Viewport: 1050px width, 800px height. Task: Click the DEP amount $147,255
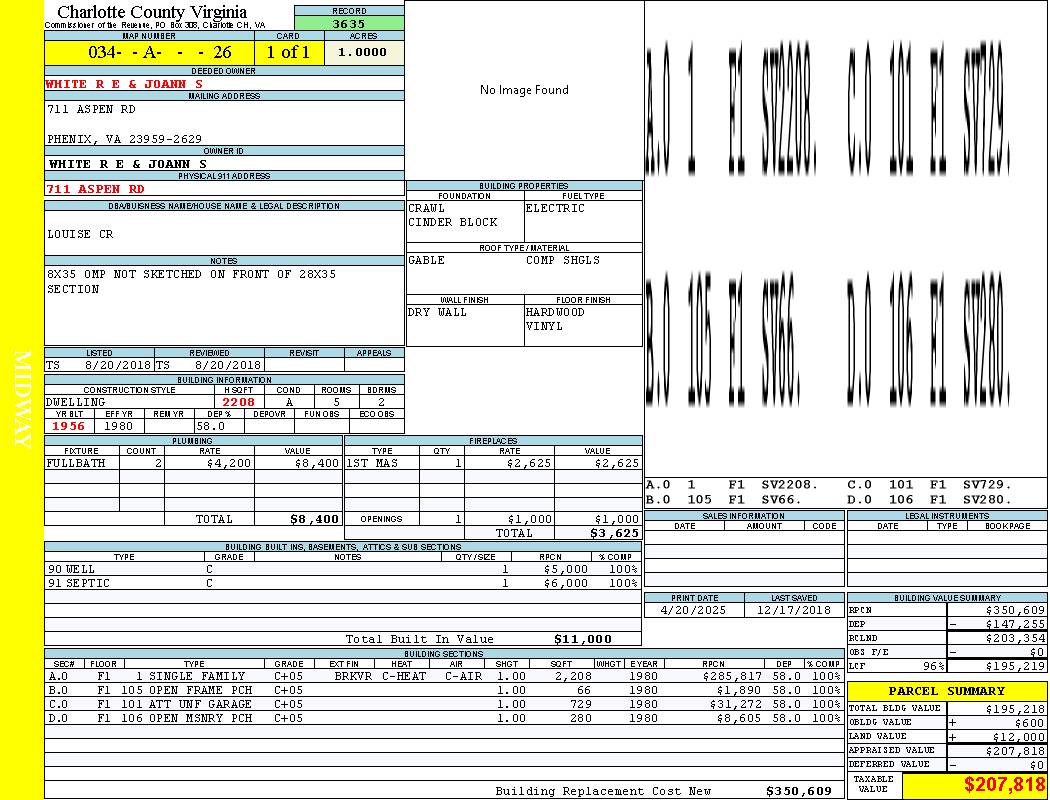[1015, 624]
